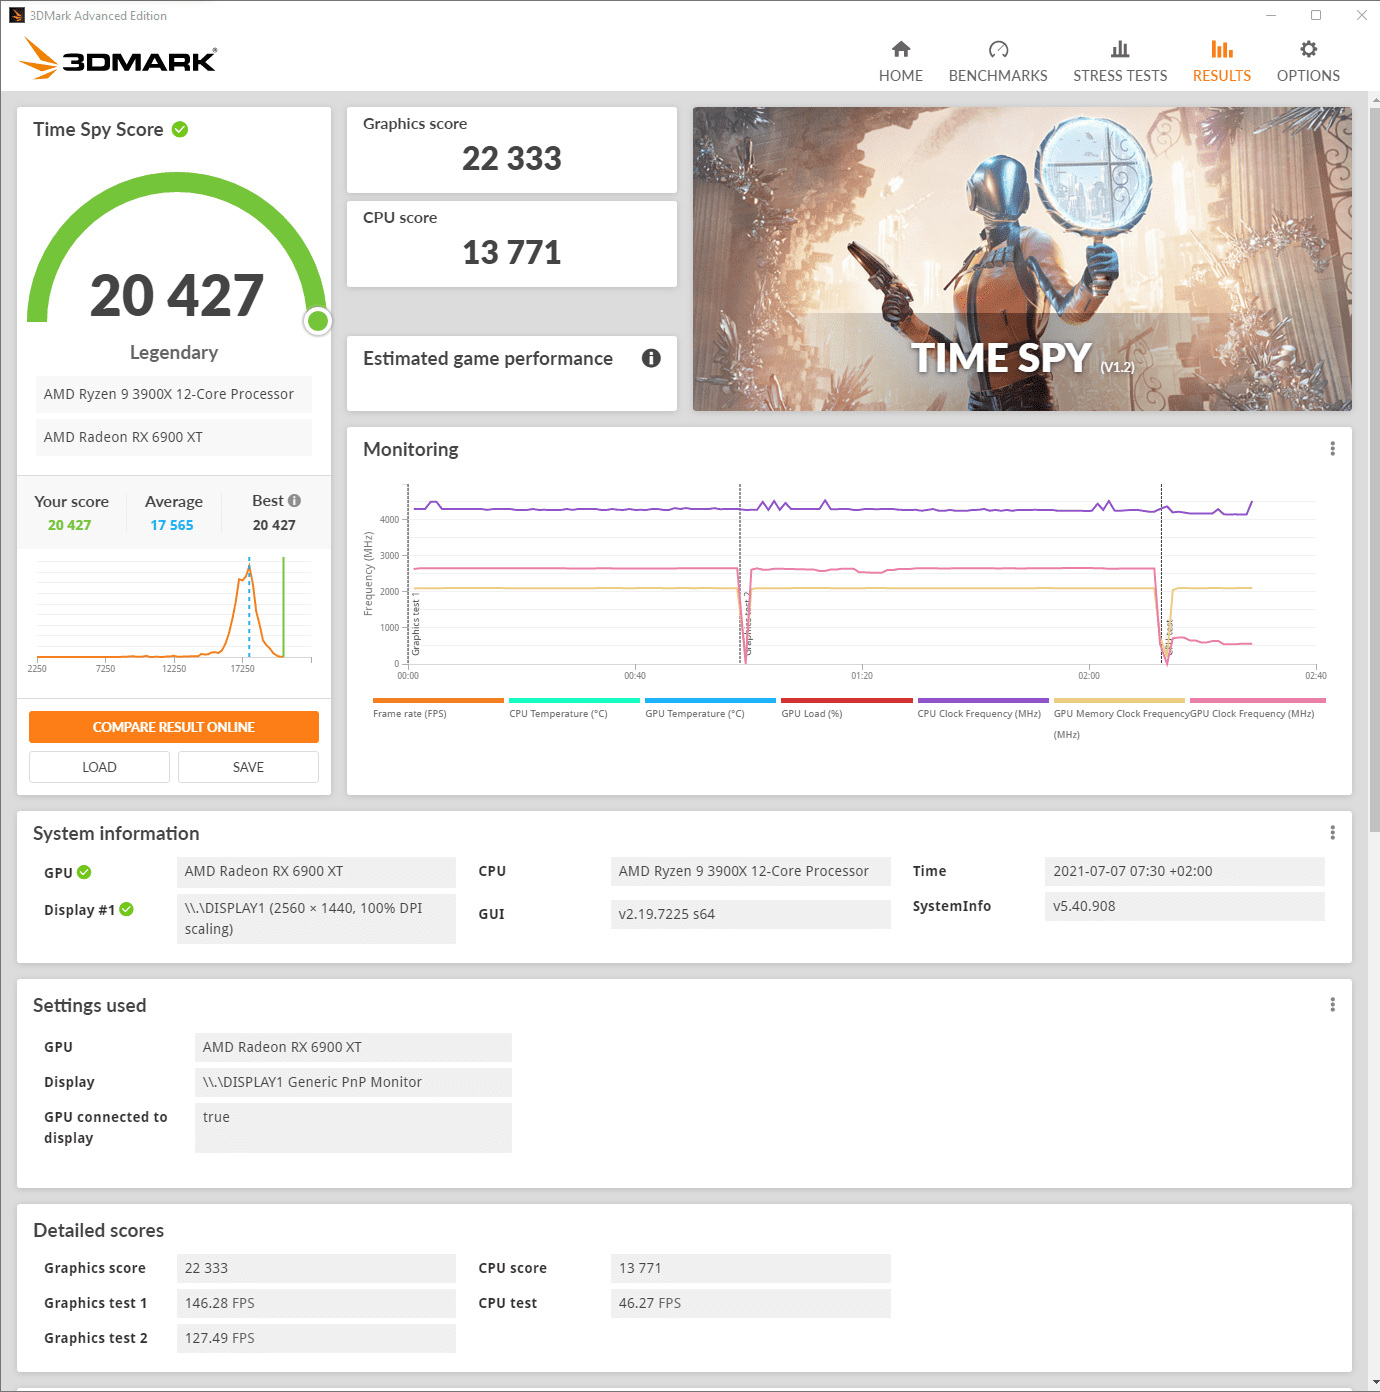
Task: Toggle GPU Clock Frequency legend series
Action: [1257, 708]
